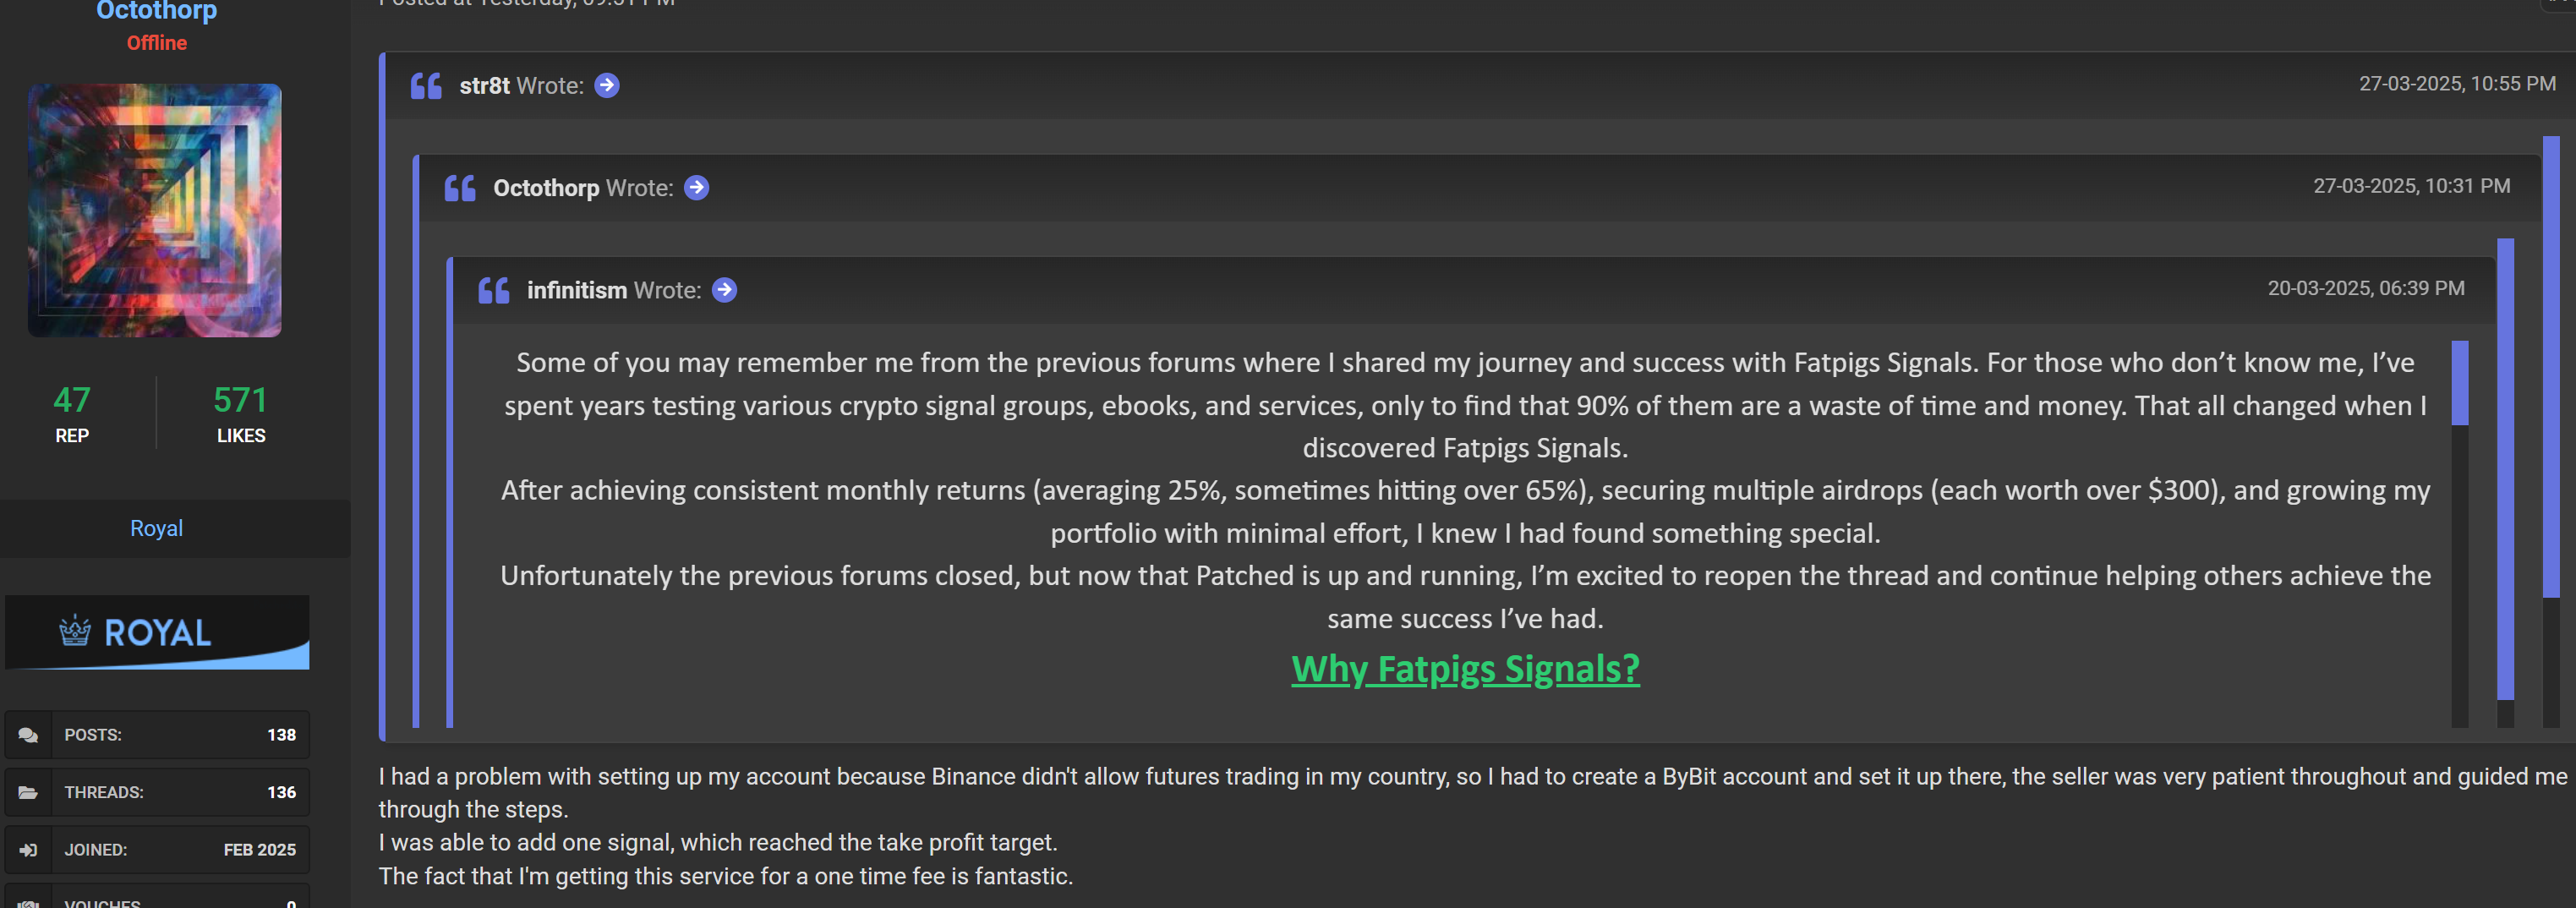Click the quote mark icon before str8t
Screen dimensions: 2576x908
(426, 86)
